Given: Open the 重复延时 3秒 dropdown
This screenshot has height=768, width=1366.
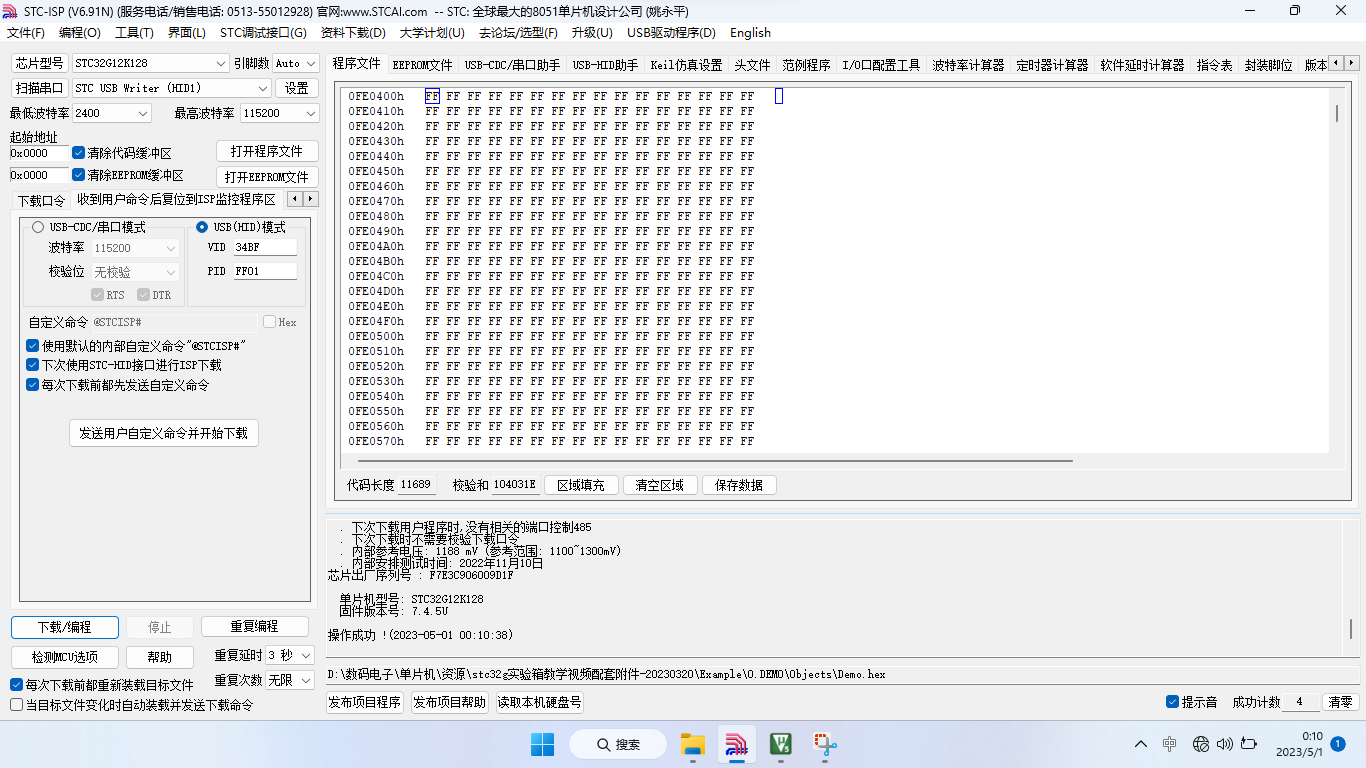Looking at the screenshot, I should [290, 655].
